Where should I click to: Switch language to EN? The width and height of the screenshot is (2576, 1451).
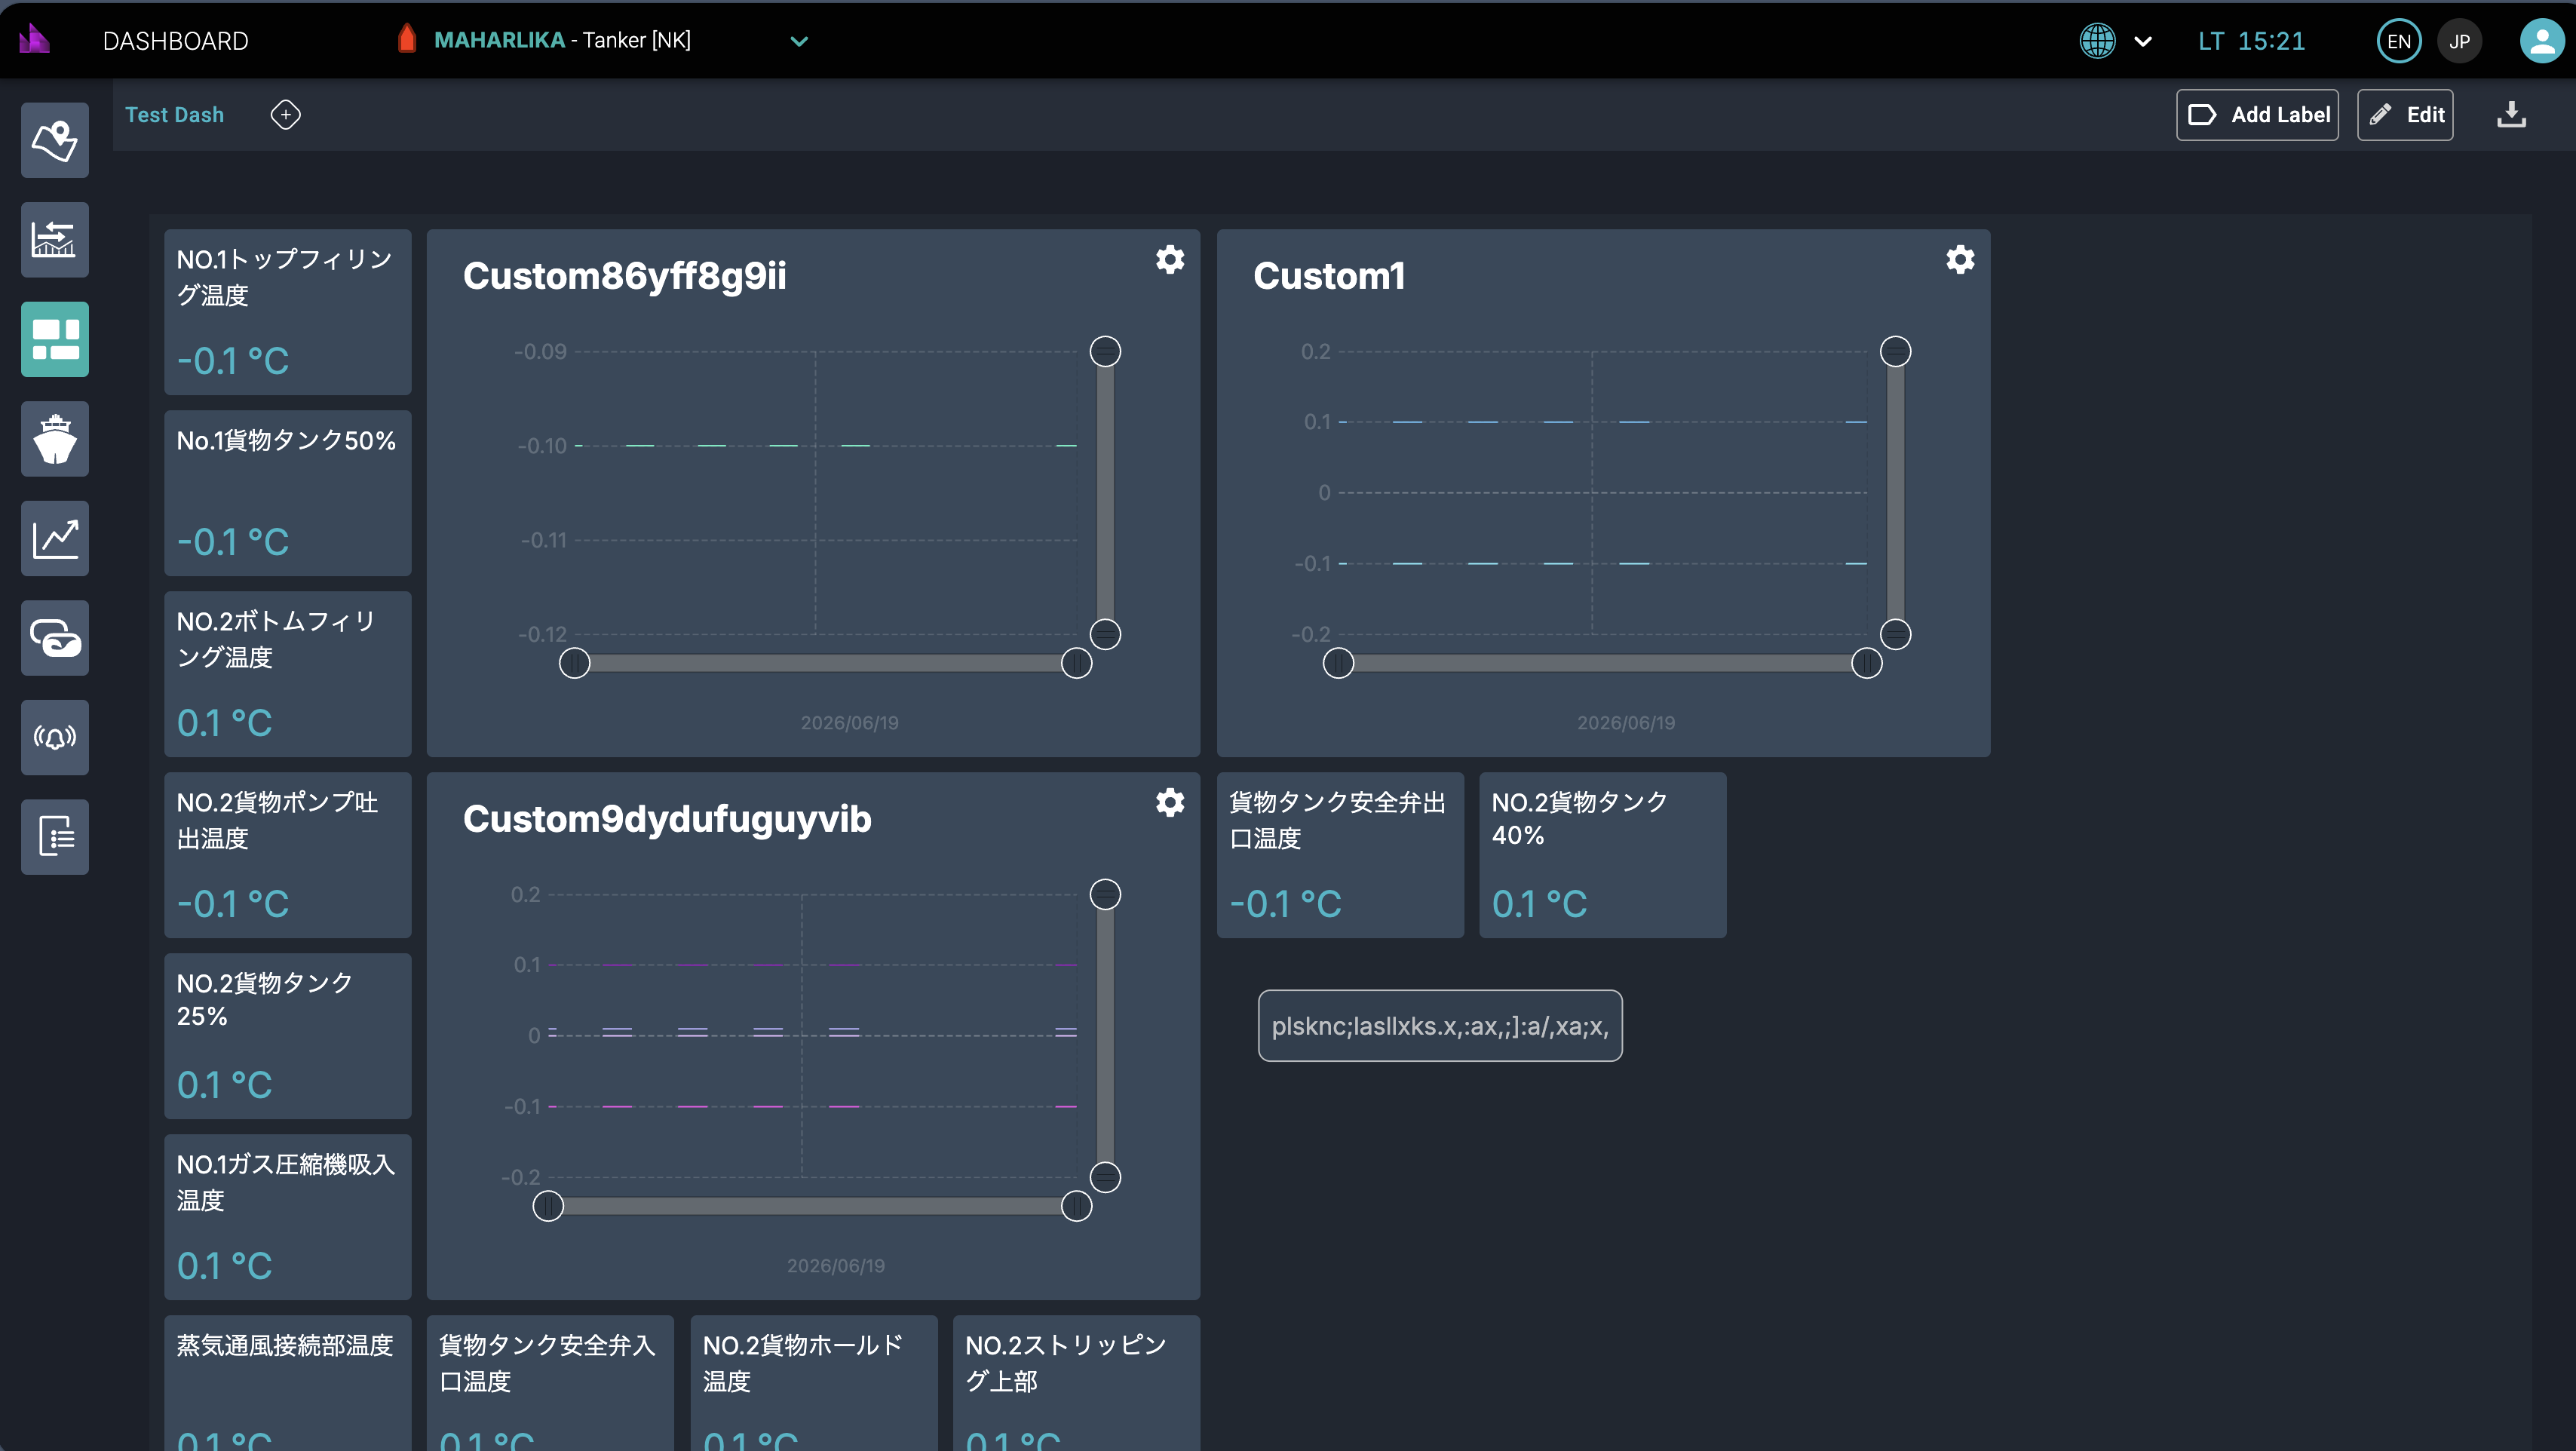coord(2398,41)
